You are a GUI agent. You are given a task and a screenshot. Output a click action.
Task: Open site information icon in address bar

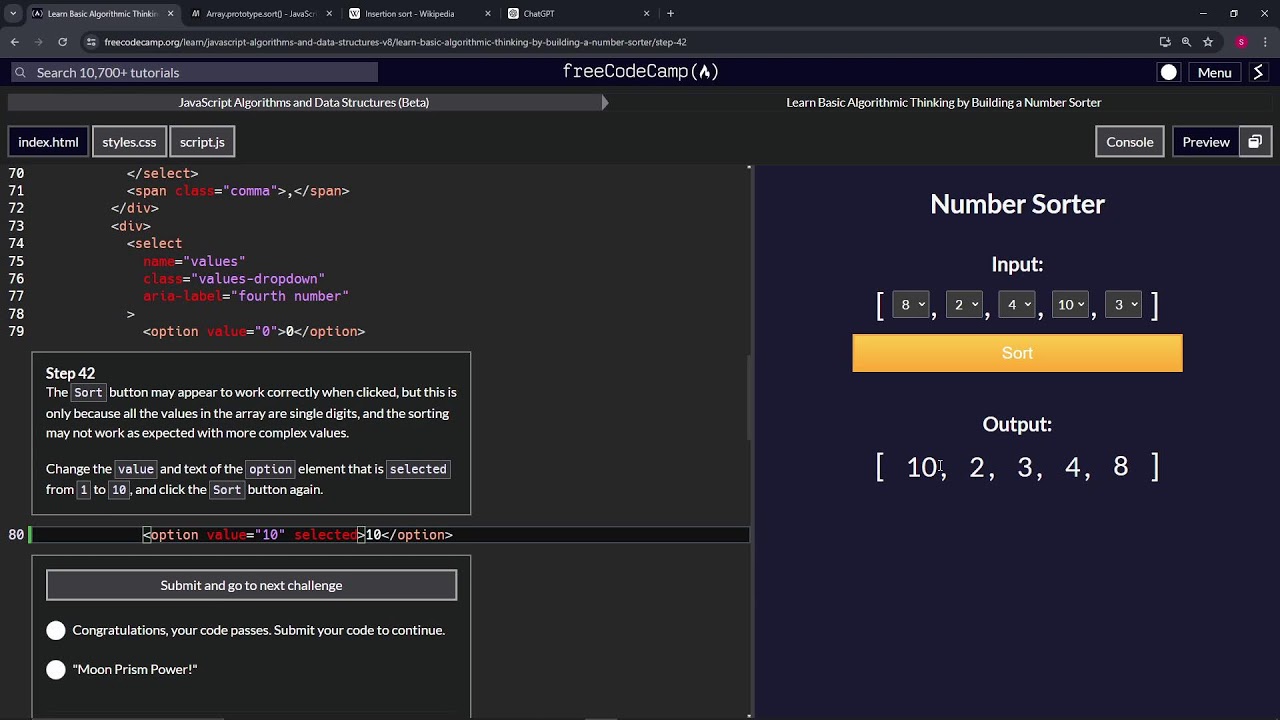[x=91, y=42]
